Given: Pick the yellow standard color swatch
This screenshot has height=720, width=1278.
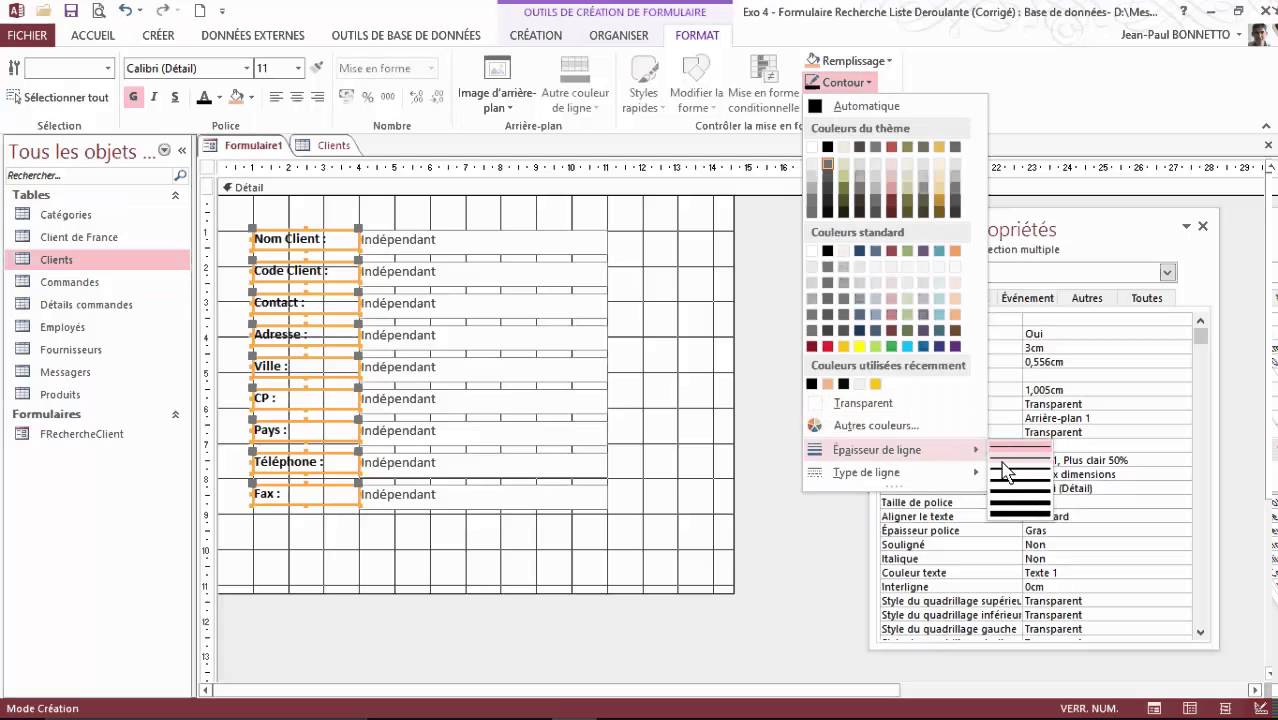Looking at the screenshot, I should click(860, 347).
